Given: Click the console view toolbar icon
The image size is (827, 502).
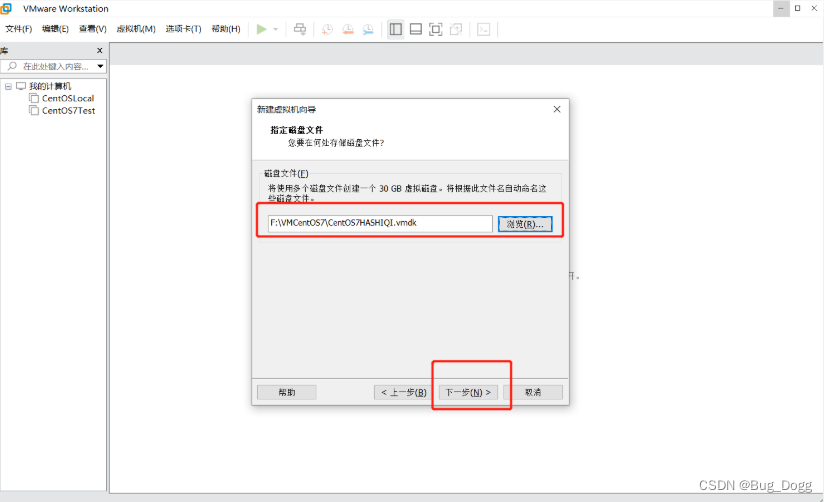Looking at the screenshot, I should tap(484, 30).
